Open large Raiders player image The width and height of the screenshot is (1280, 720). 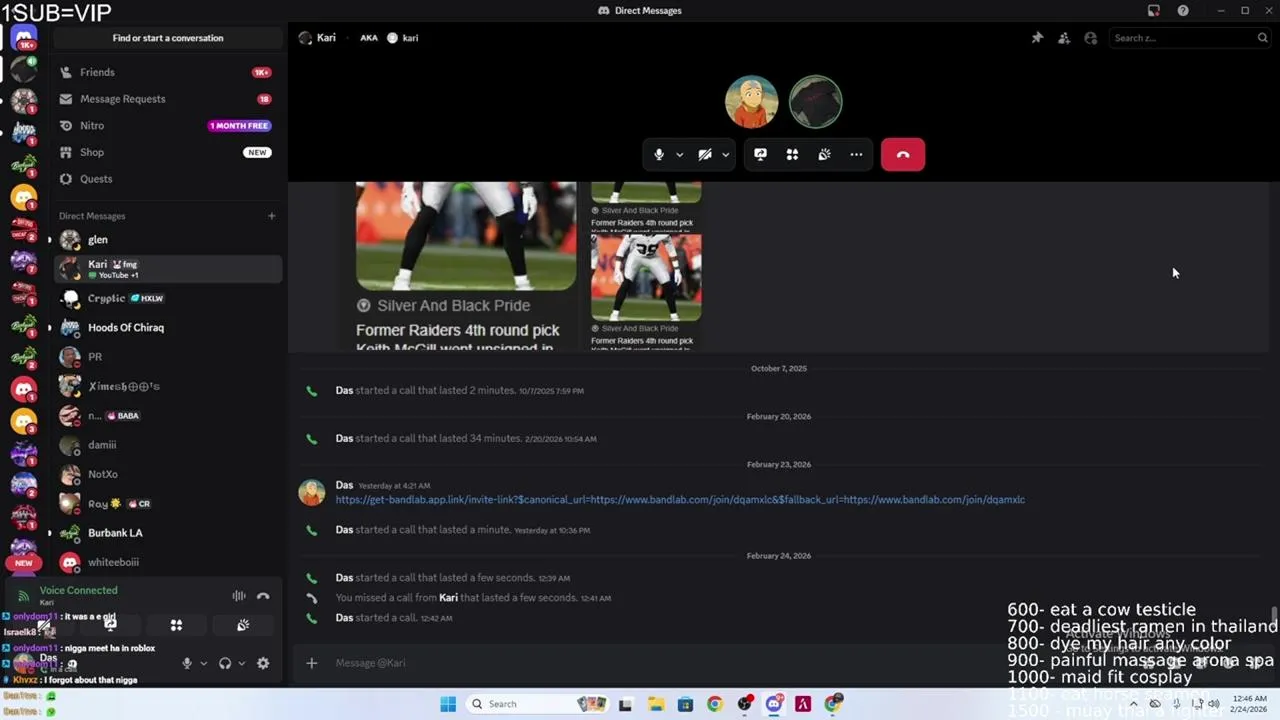(x=466, y=236)
